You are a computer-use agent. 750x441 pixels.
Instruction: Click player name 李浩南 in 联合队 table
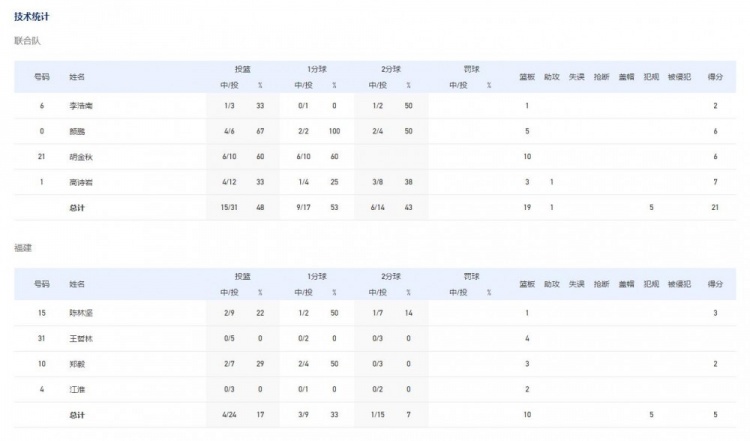[81, 105]
